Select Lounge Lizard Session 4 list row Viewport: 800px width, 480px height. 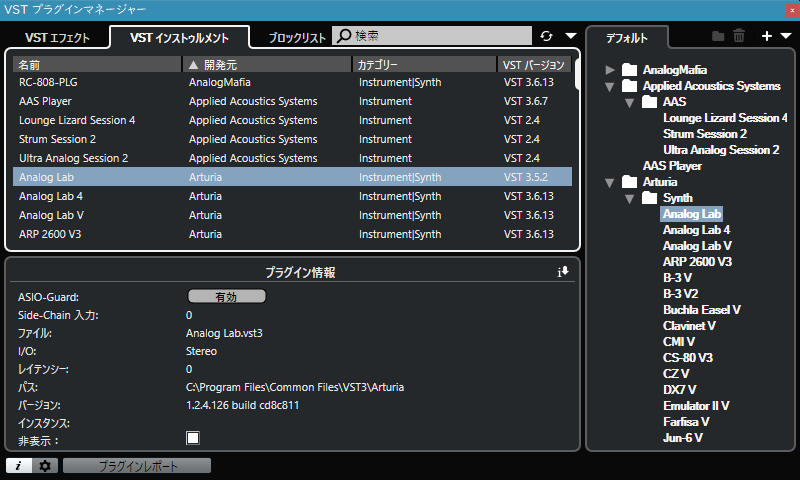pyautogui.click(x=292, y=120)
